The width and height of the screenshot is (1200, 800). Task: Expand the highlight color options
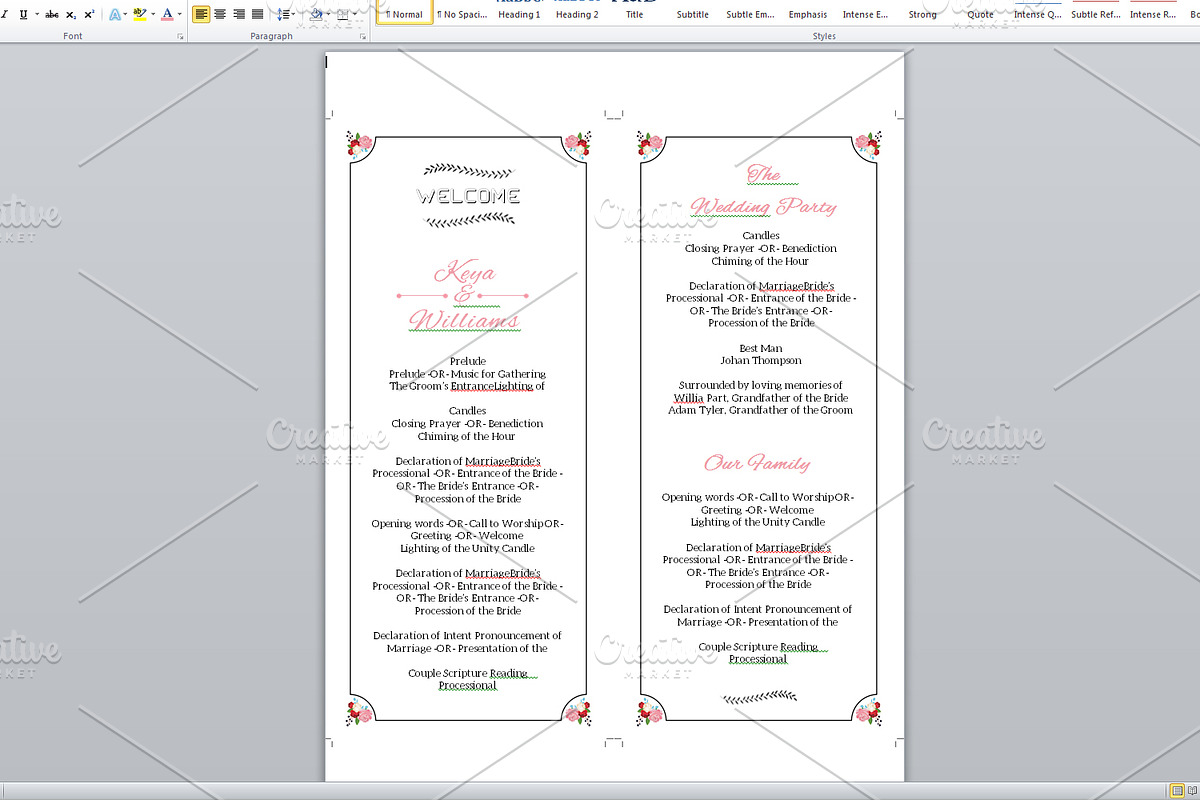point(152,14)
